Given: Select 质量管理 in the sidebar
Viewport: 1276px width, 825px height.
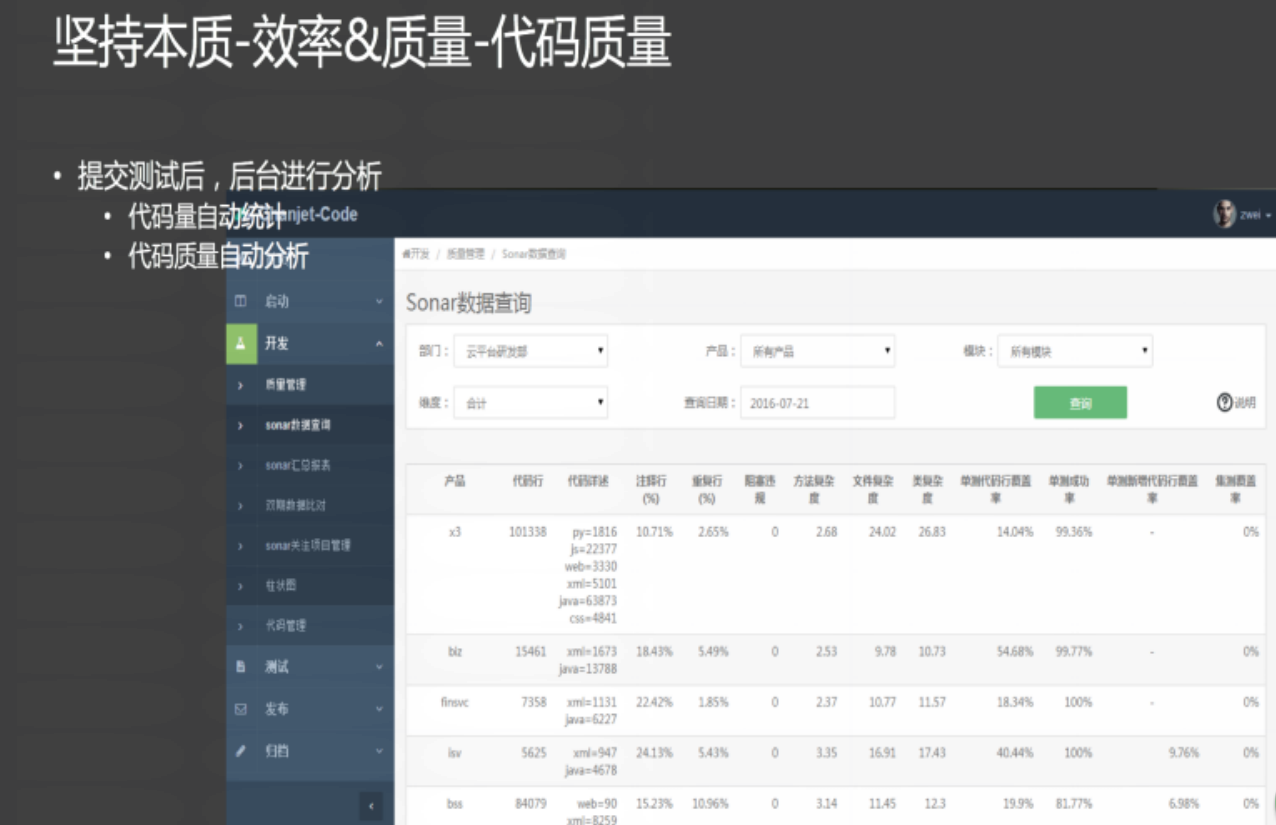Looking at the screenshot, I should point(285,384).
